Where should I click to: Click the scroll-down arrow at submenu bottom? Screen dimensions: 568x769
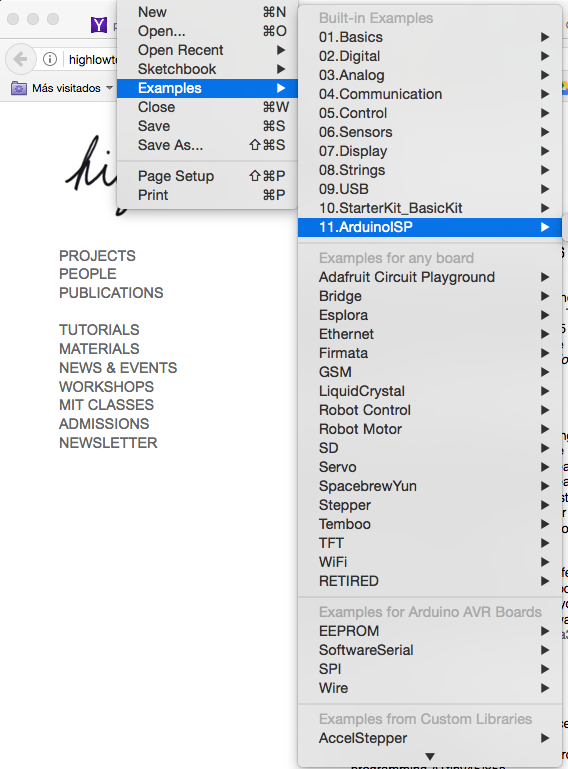pos(430,757)
